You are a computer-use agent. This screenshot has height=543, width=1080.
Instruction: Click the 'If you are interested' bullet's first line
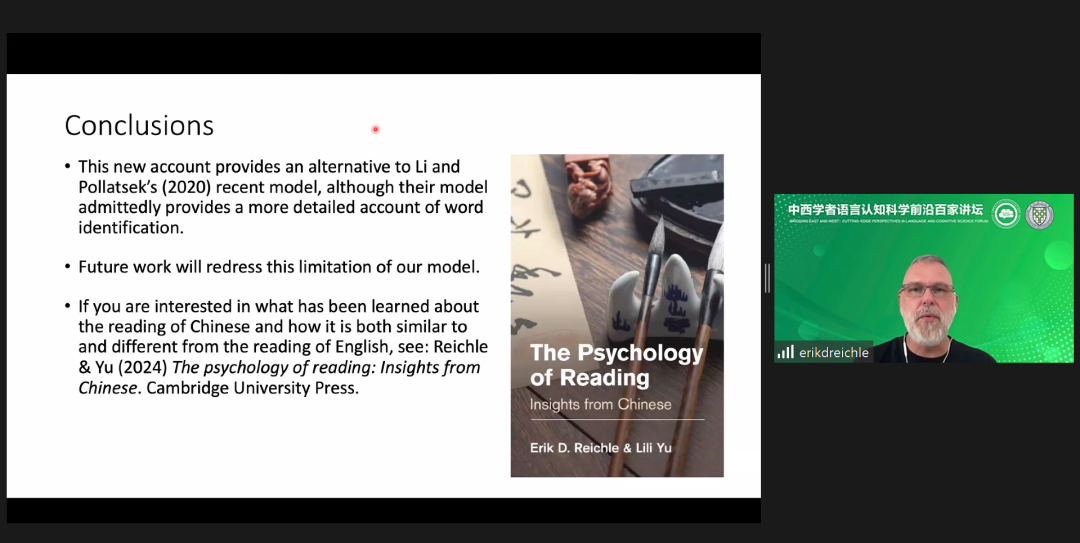(278, 306)
